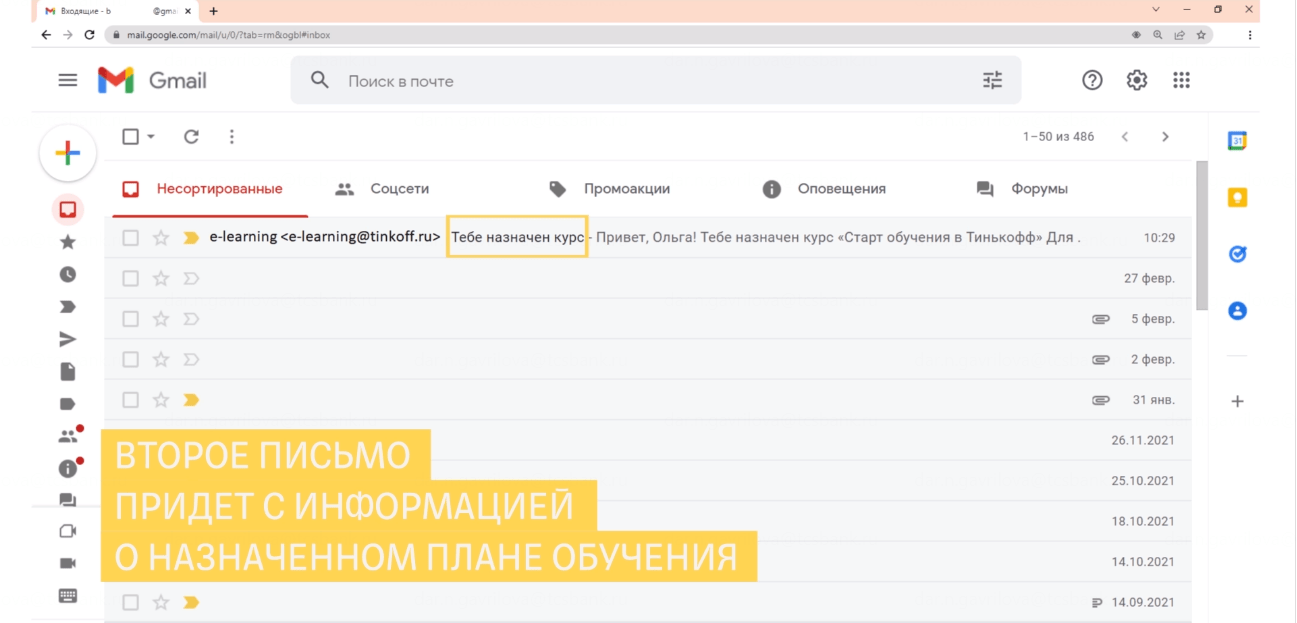Open the more actions three-dot menu

coord(231,136)
